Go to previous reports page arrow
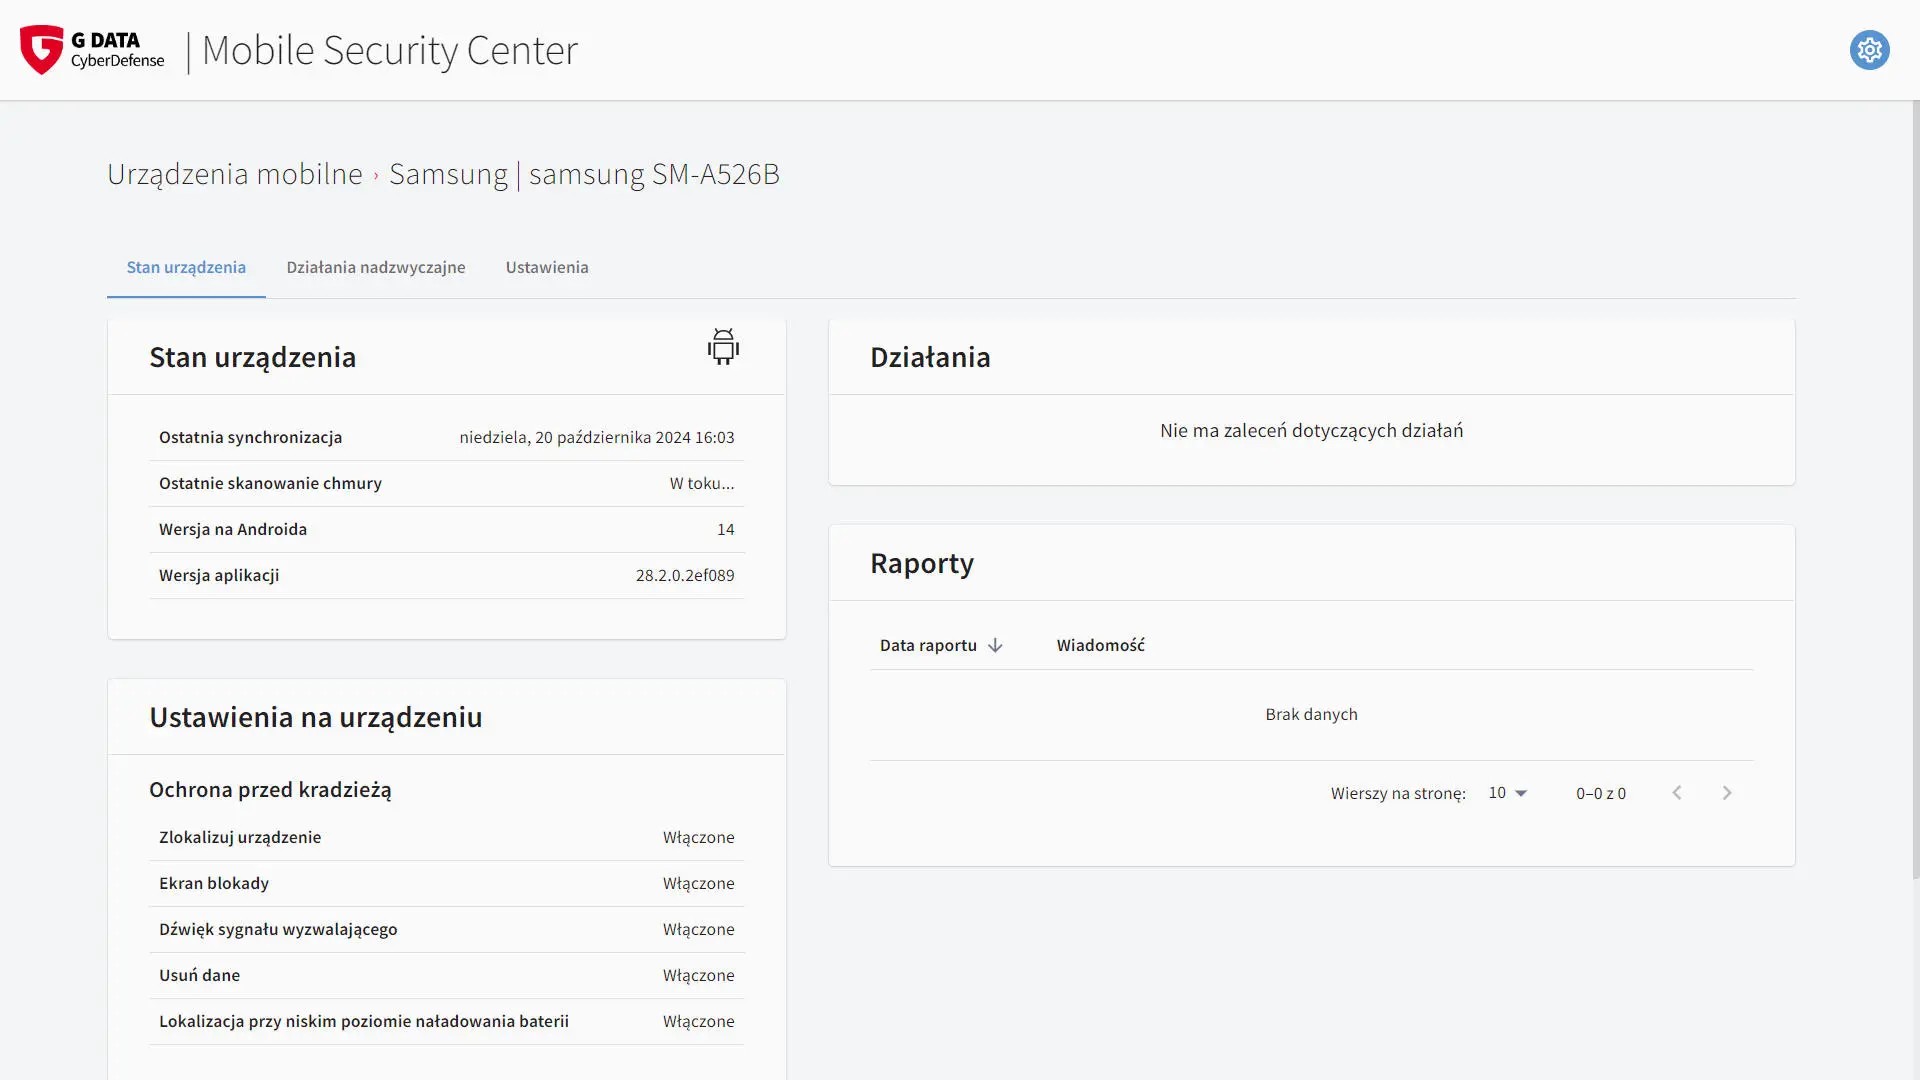 pos(1677,793)
